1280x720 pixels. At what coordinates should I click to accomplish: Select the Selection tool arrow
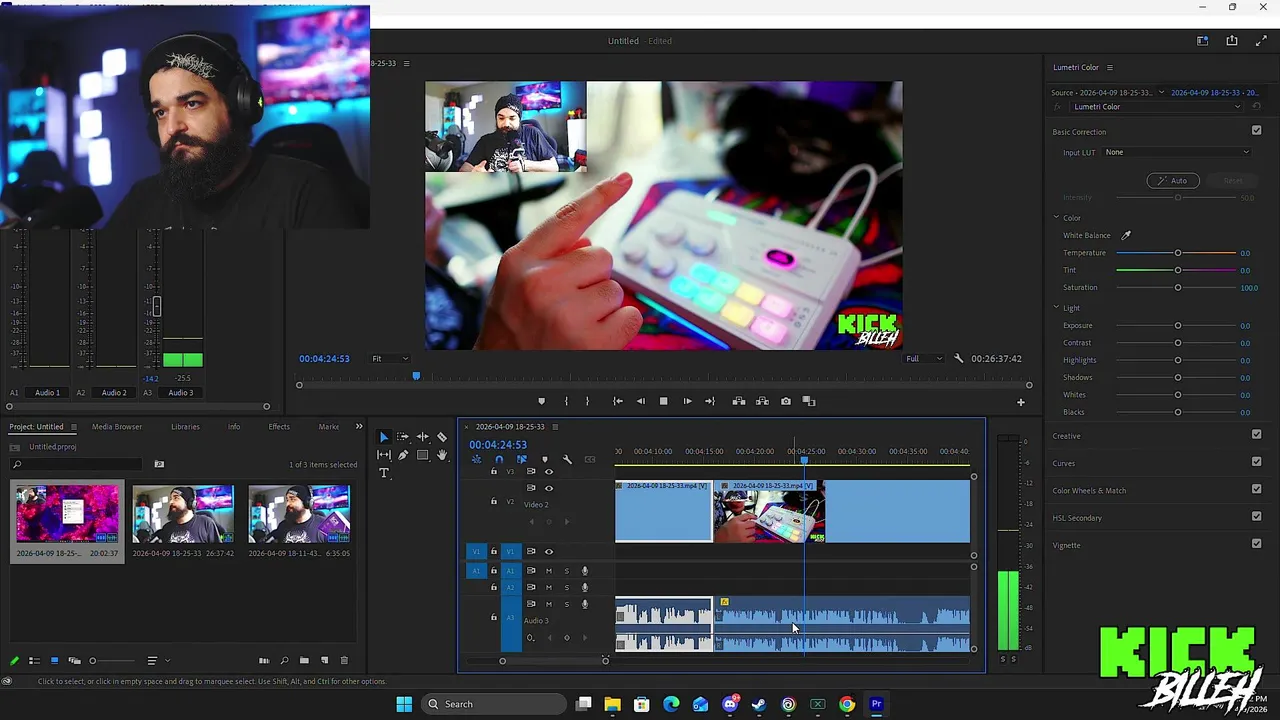pyautogui.click(x=383, y=437)
